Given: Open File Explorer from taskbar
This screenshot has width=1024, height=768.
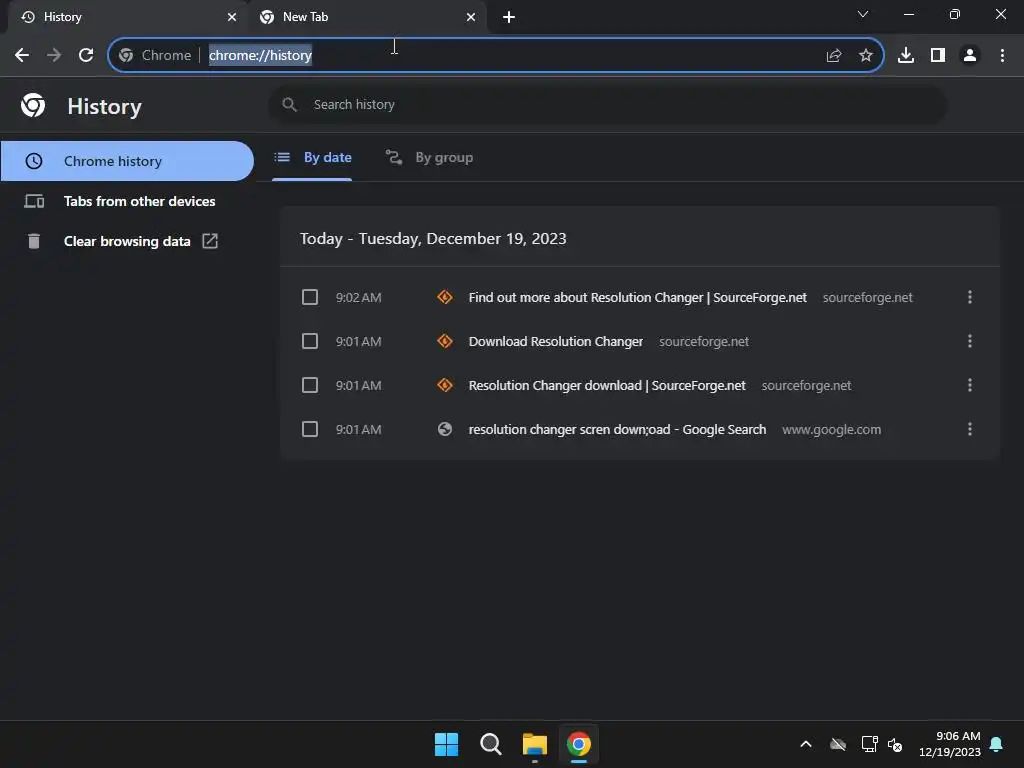Looking at the screenshot, I should click(x=534, y=744).
